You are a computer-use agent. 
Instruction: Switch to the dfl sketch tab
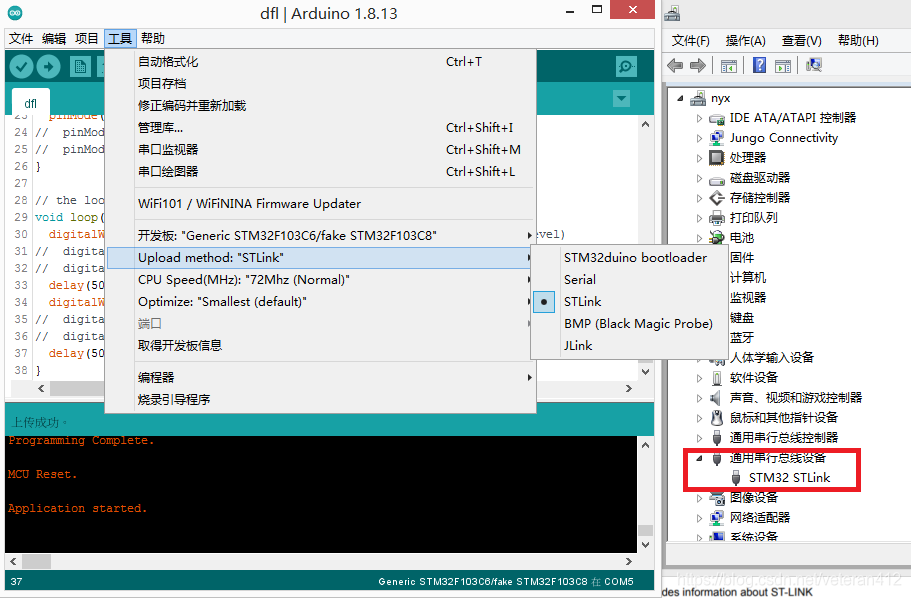point(30,103)
